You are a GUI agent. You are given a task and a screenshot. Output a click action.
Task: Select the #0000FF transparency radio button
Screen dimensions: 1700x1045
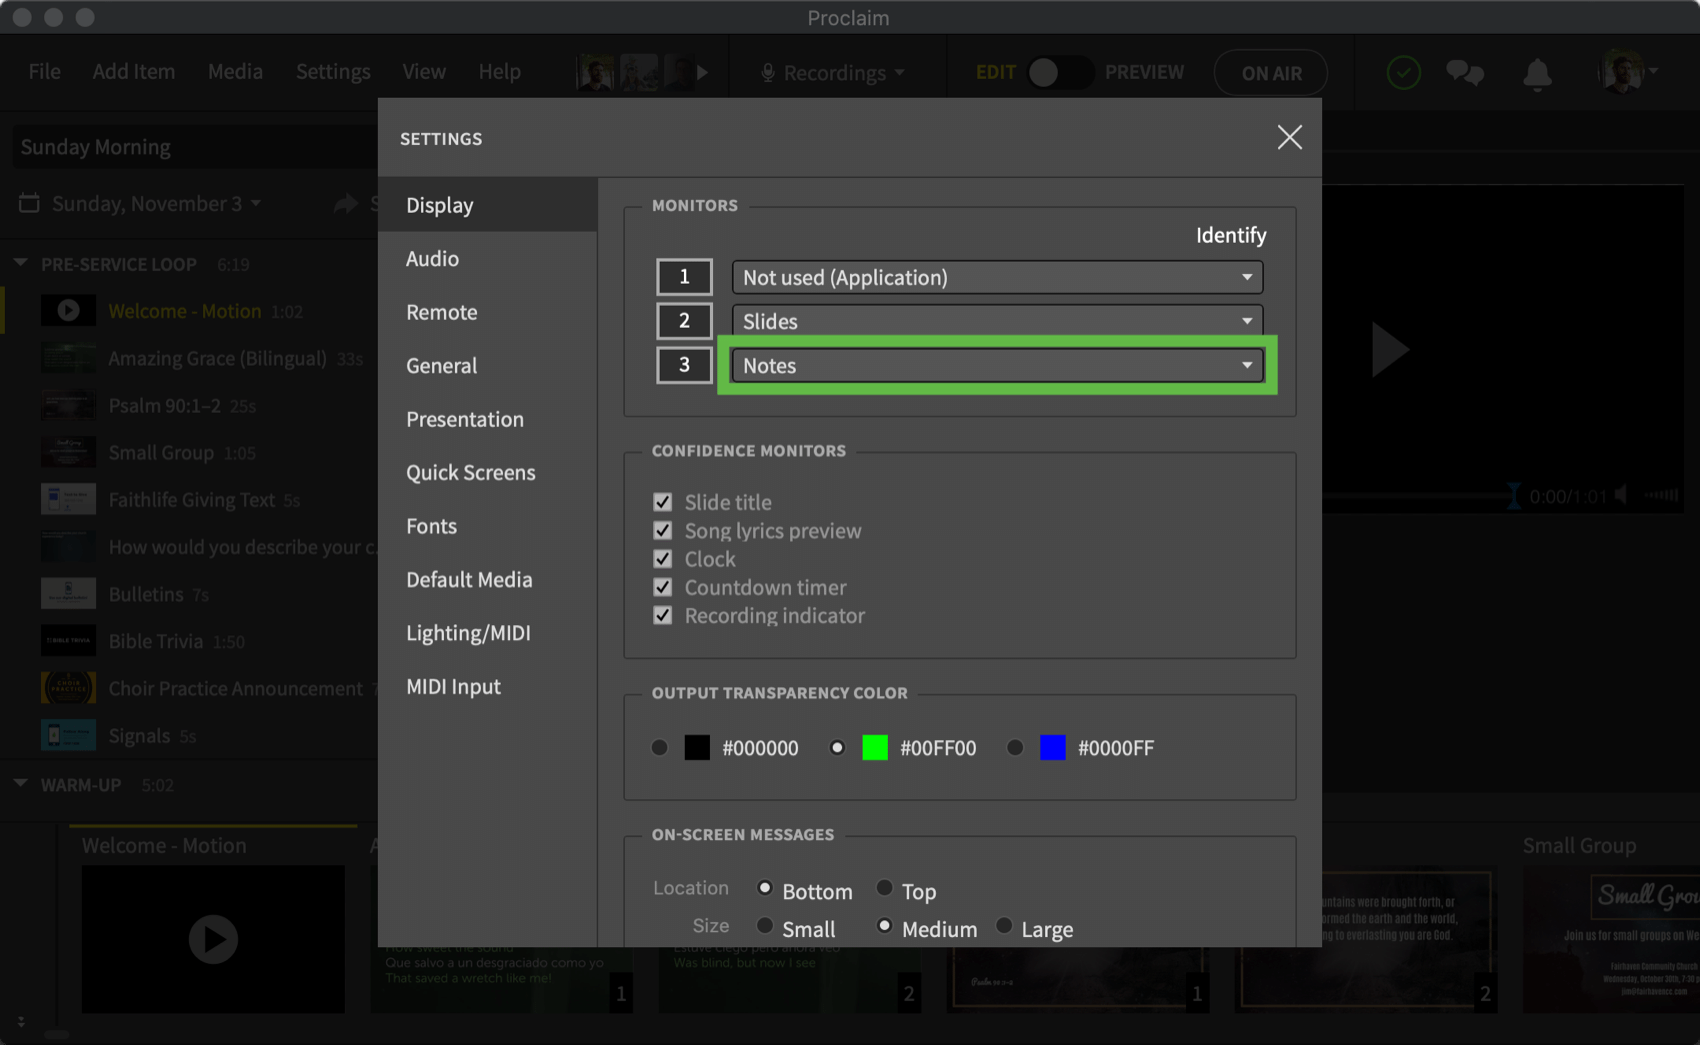pyautogui.click(x=1015, y=747)
